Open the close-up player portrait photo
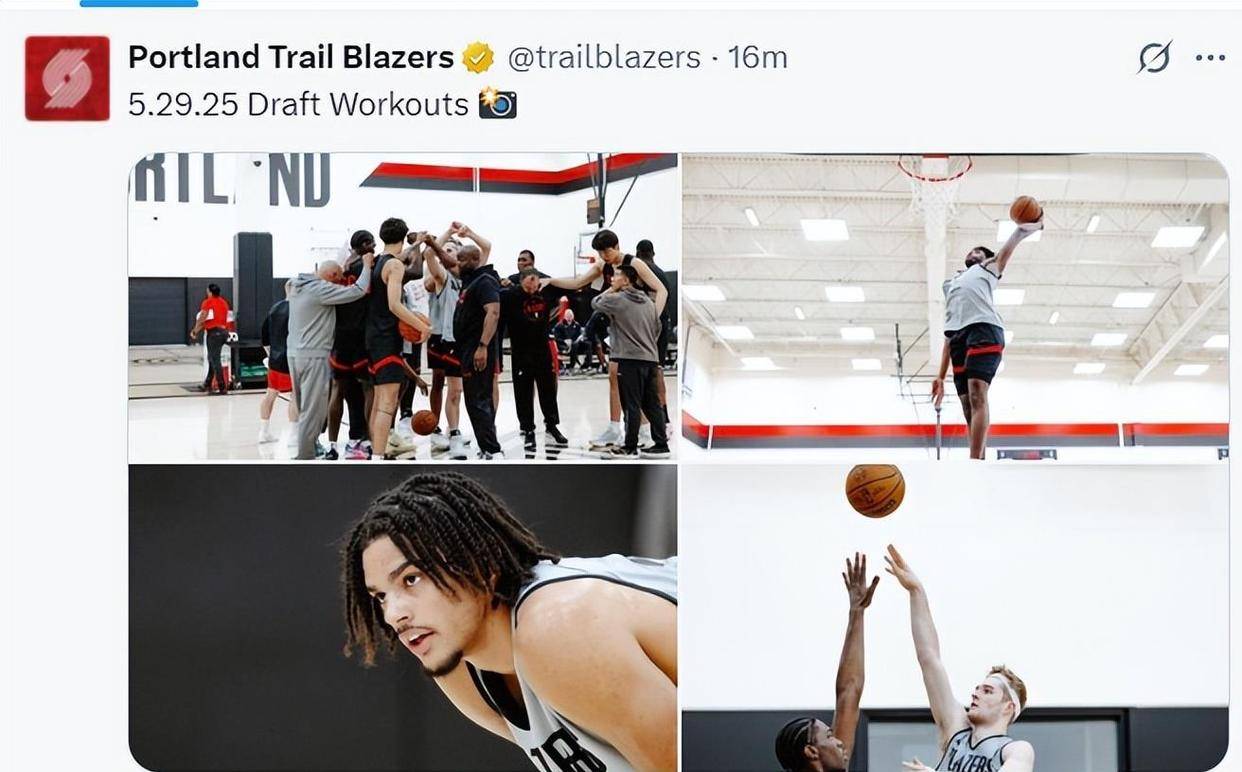 pyautogui.click(x=403, y=618)
